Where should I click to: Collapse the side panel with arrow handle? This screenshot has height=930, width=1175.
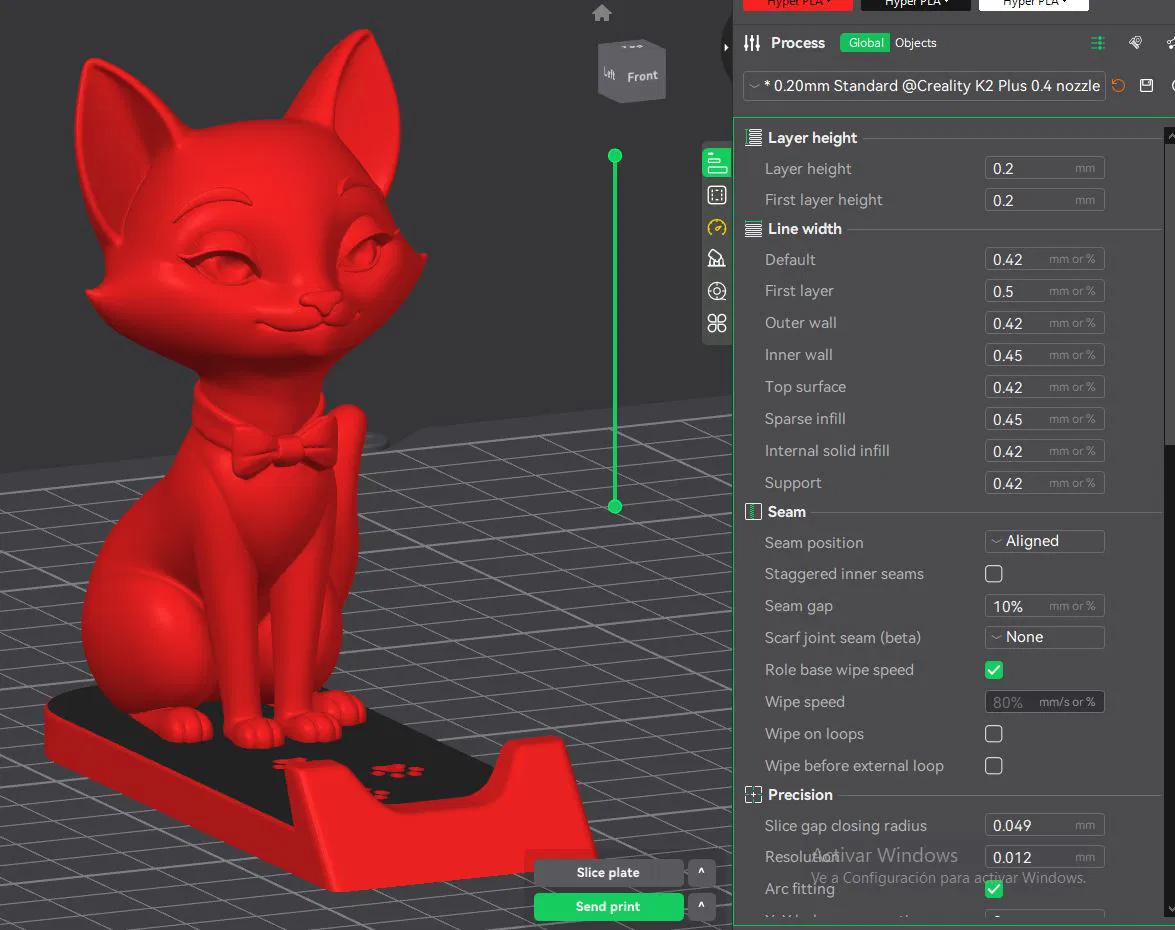click(x=725, y=47)
